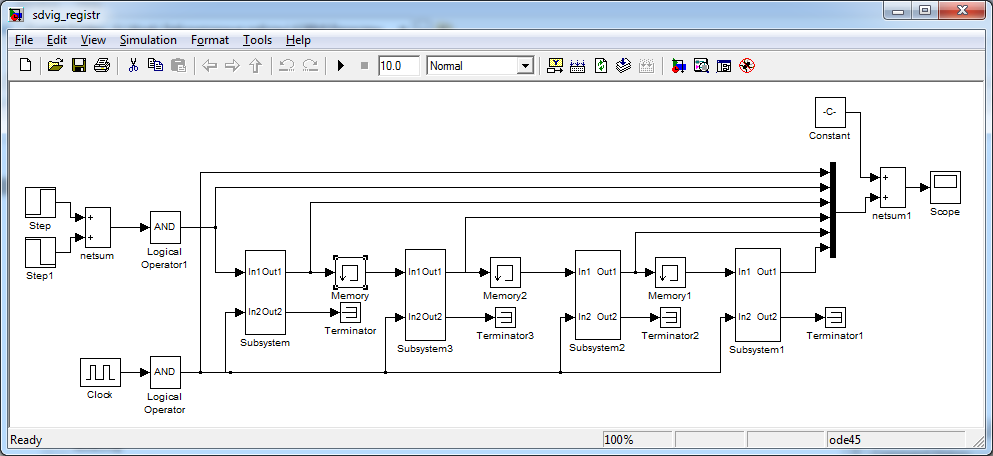Select the Subsystem block
Screen dimensions: 993x456
(x=265, y=292)
